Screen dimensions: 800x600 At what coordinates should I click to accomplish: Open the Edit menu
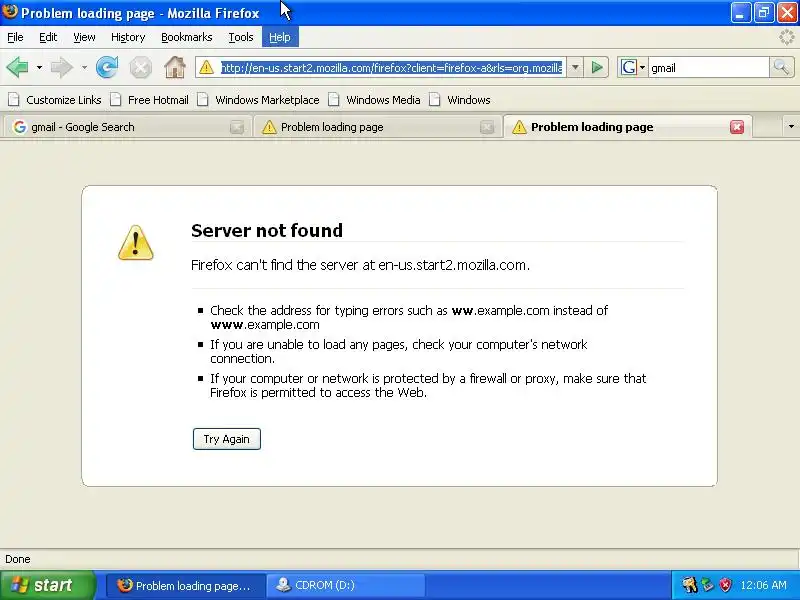point(48,37)
